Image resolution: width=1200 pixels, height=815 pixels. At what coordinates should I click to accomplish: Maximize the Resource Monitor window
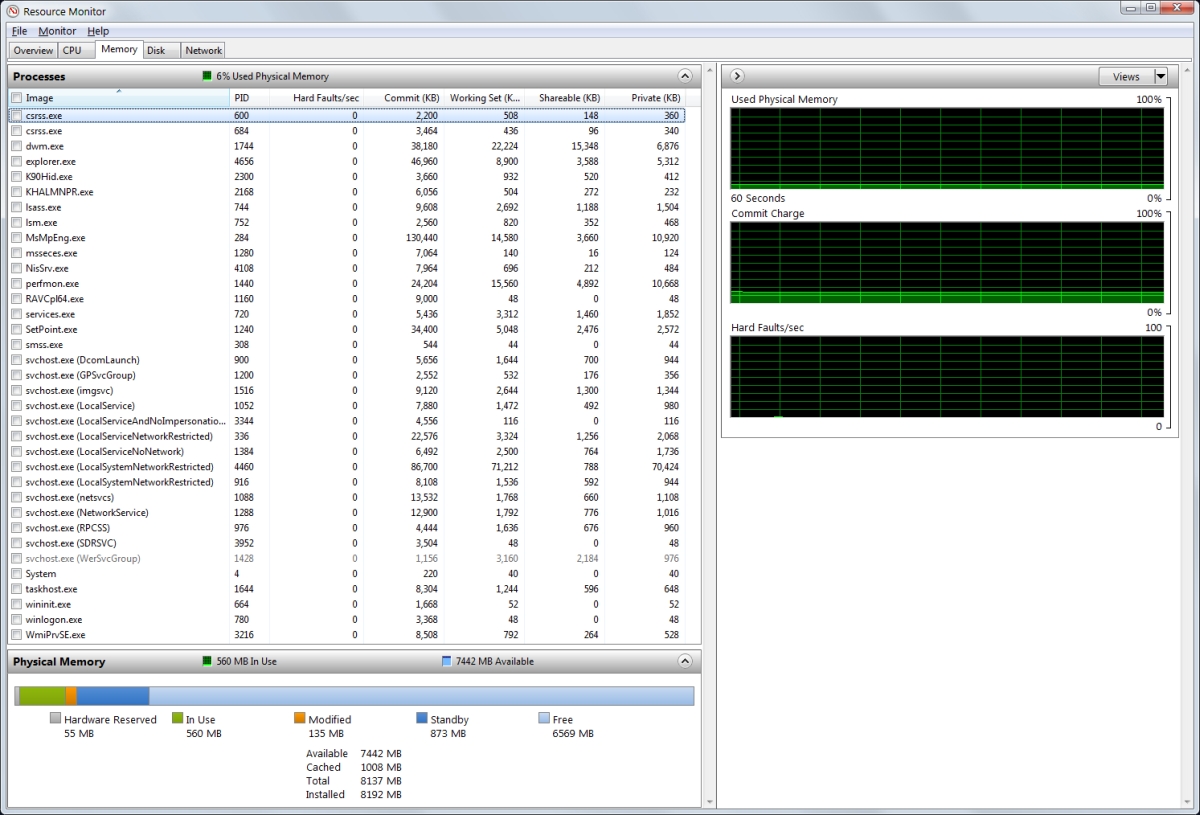(x=1152, y=8)
